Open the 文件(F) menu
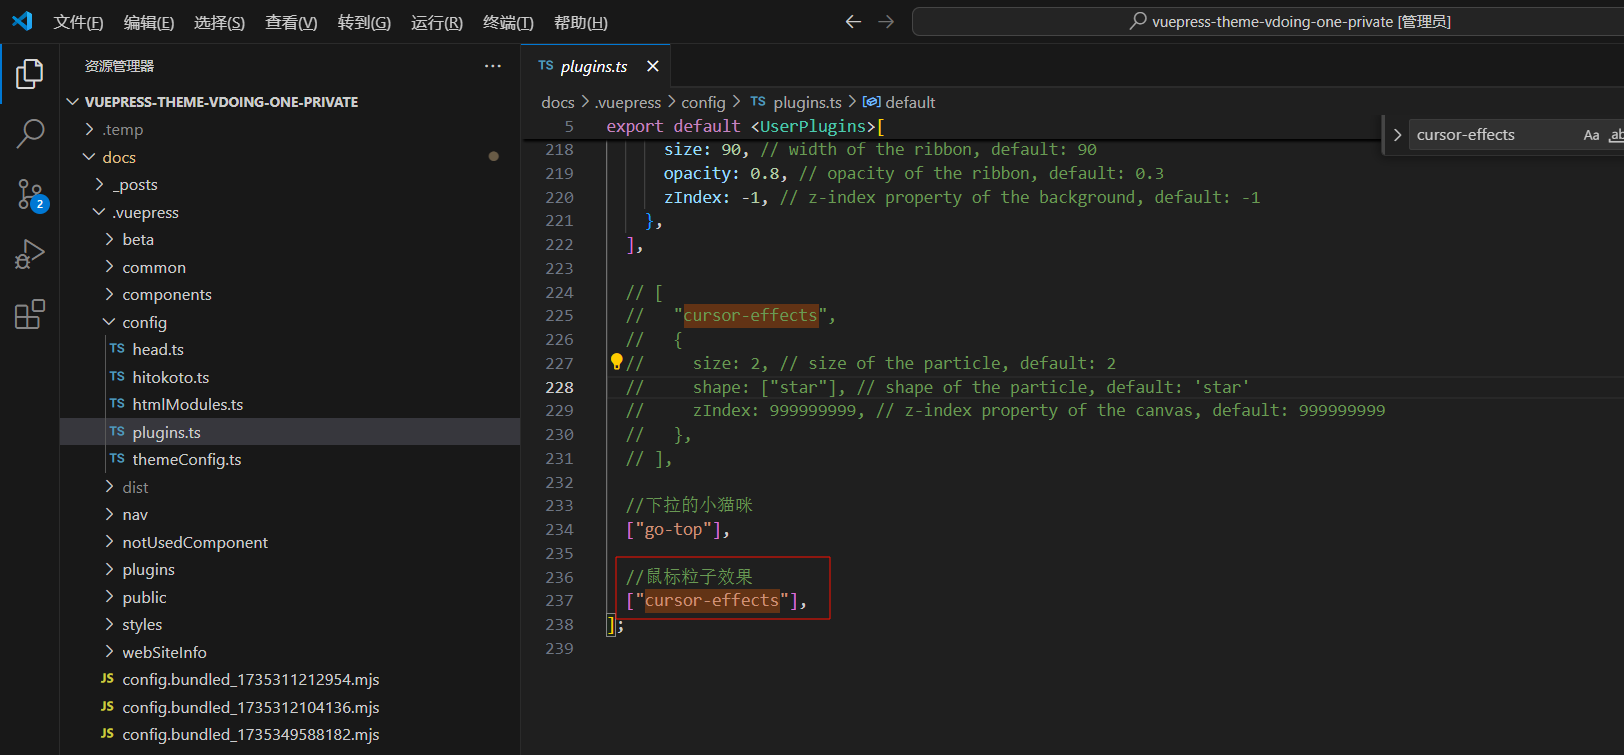1624x755 pixels. click(x=78, y=22)
